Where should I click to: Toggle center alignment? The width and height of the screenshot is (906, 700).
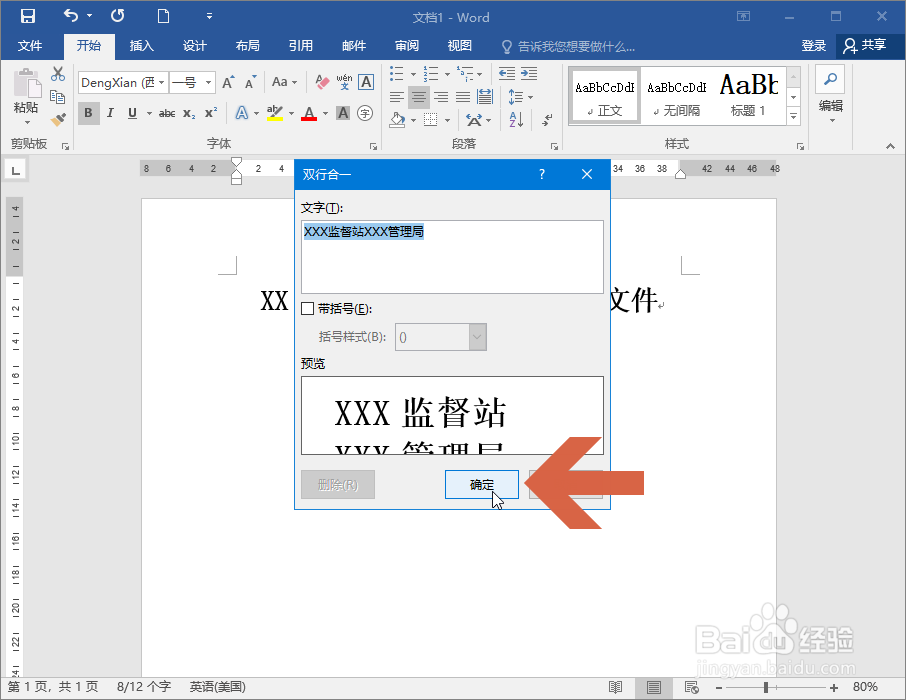click(x=419, y=97)
